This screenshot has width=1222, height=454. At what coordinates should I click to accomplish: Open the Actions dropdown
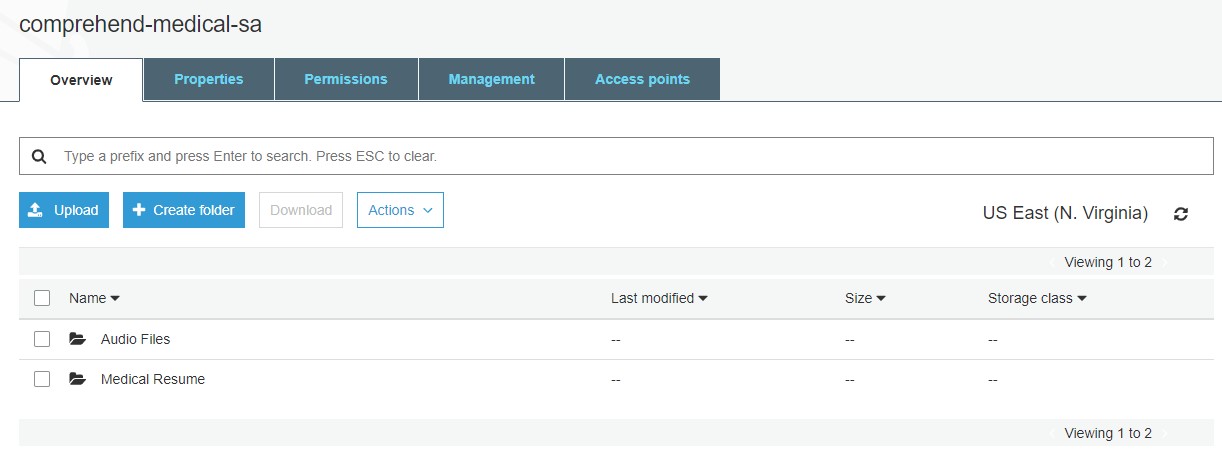pos(400,210)
